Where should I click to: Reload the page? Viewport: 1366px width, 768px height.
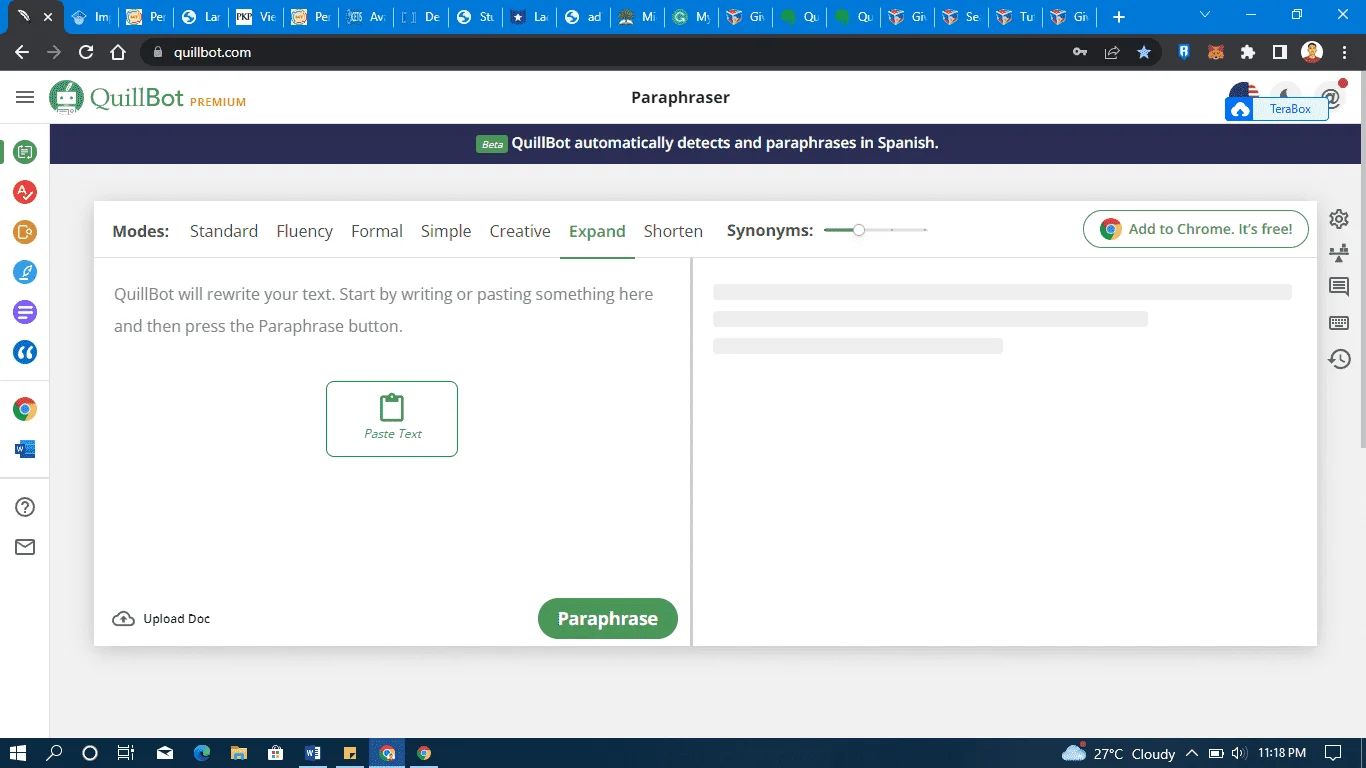[86, 52]
